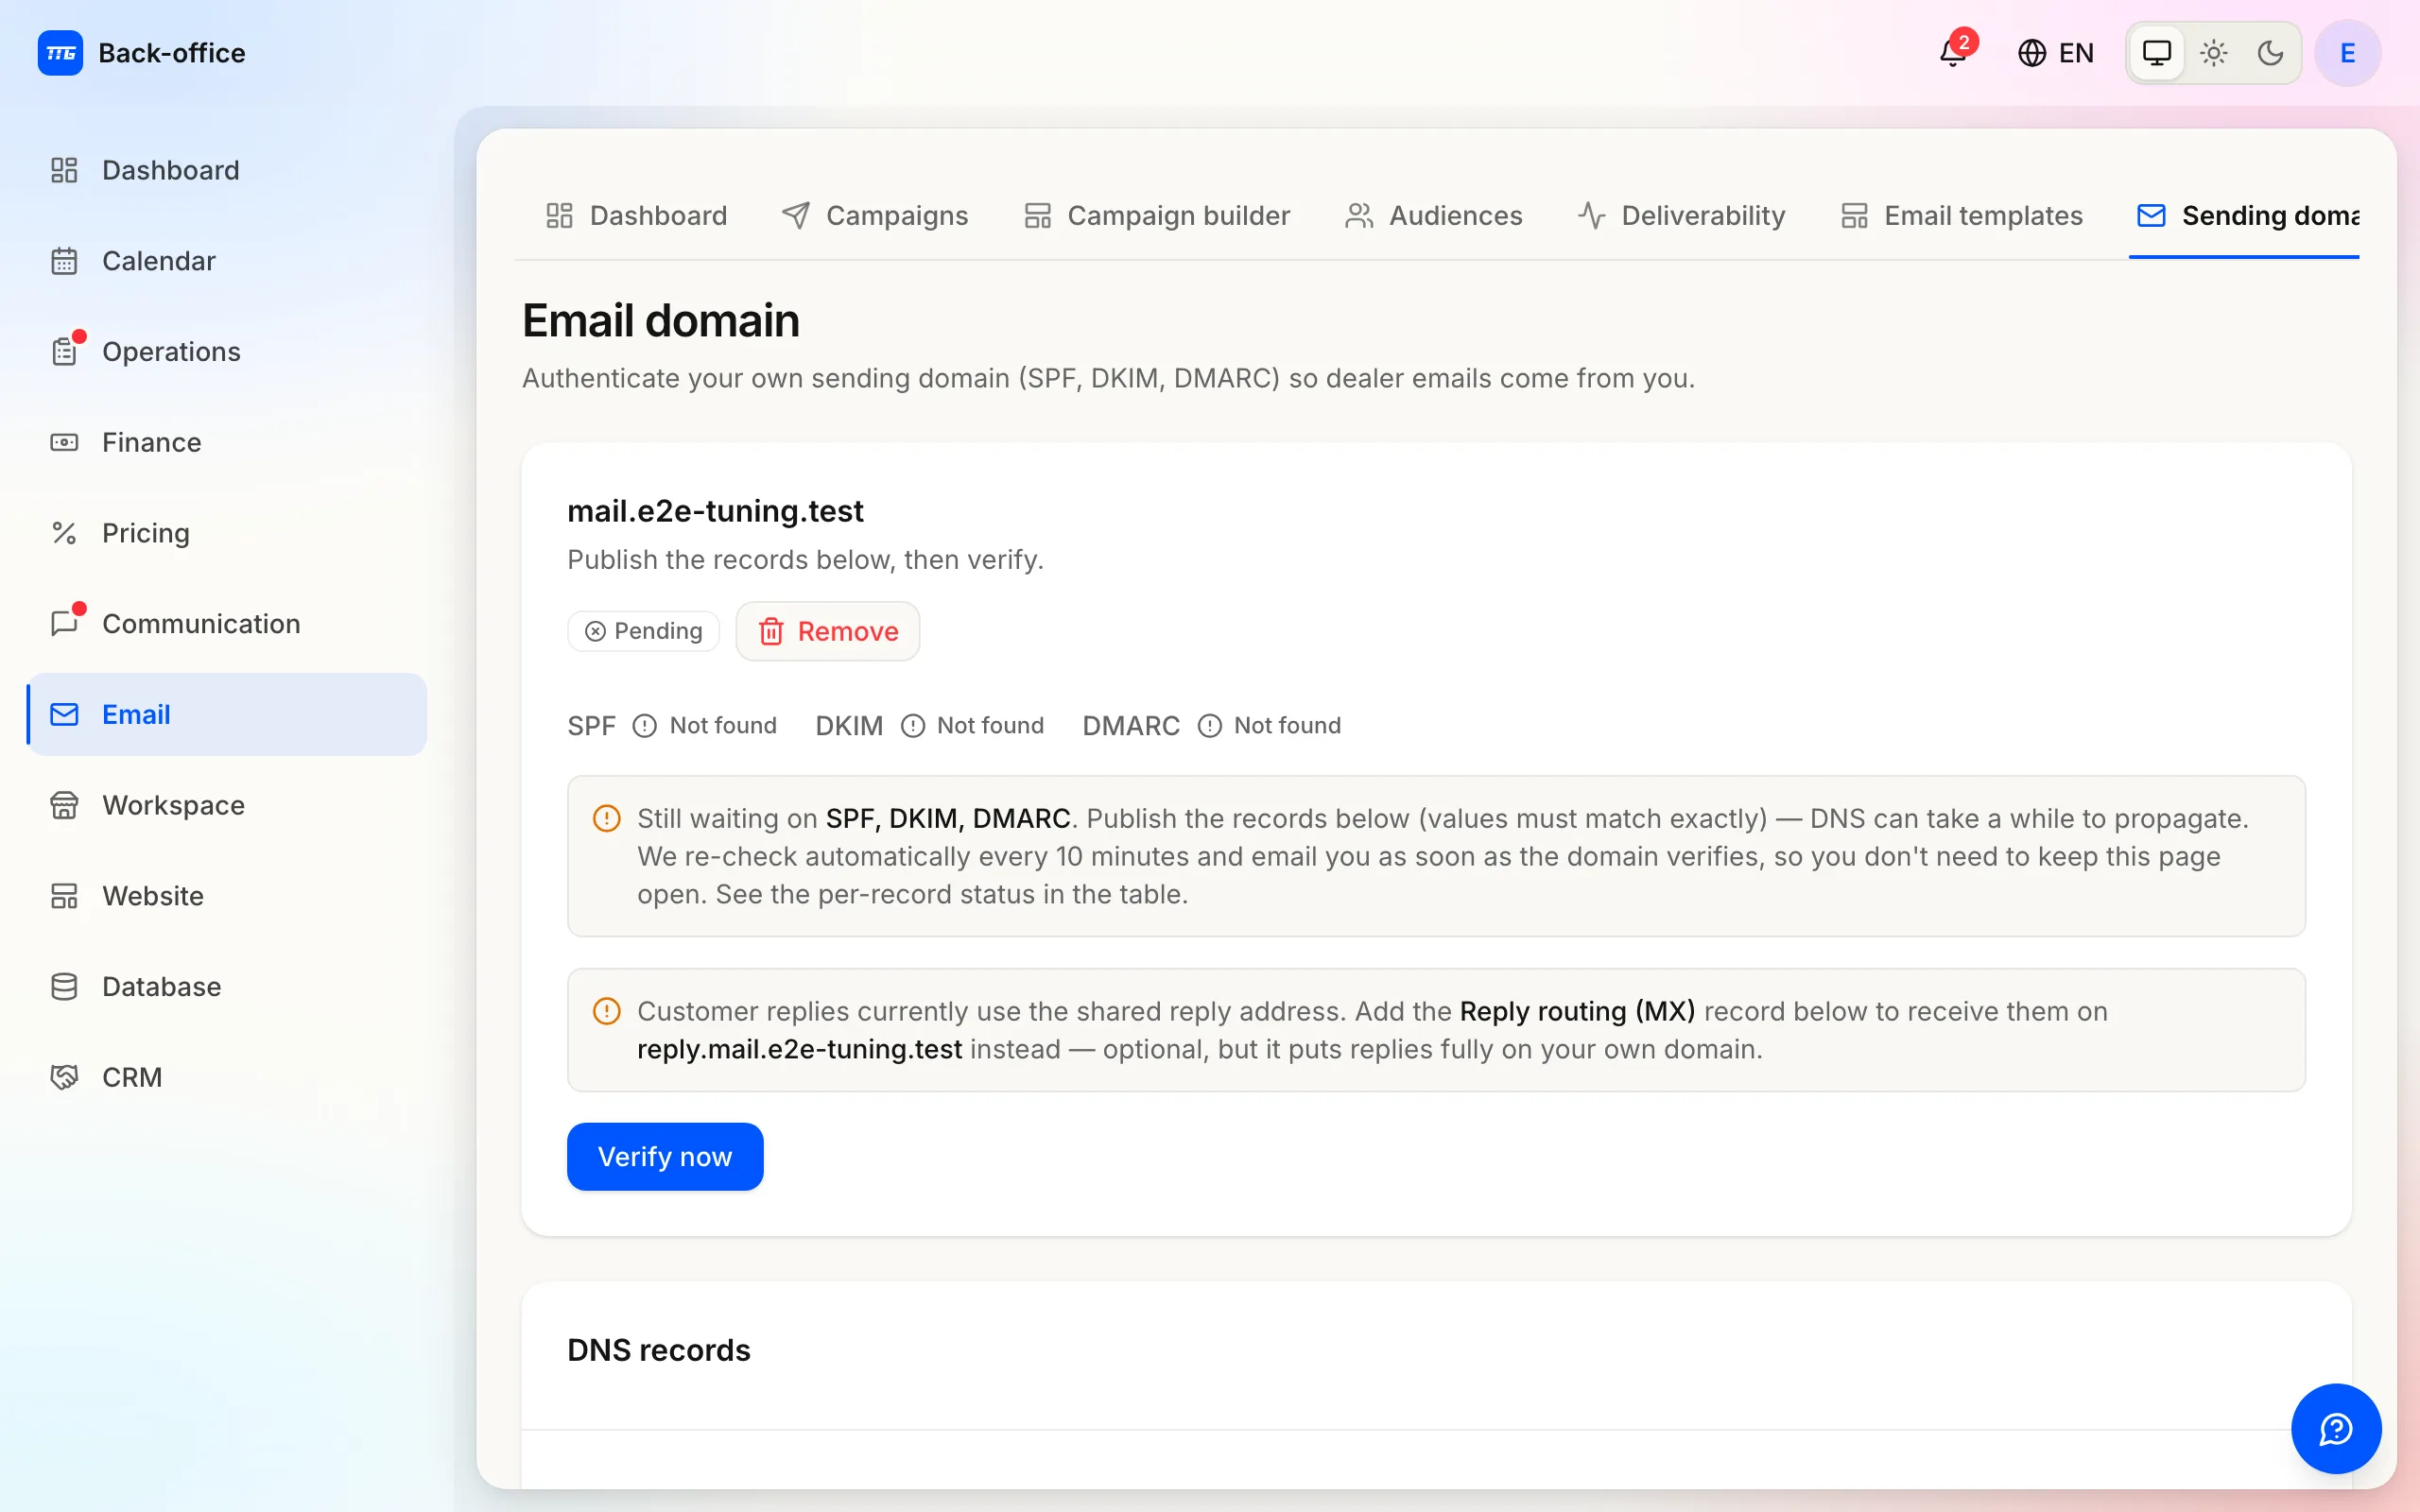Click the warning icon in SPF waiting notice
The height and width of the screenshot is (1512, 2420).
(x=607, y=819)
